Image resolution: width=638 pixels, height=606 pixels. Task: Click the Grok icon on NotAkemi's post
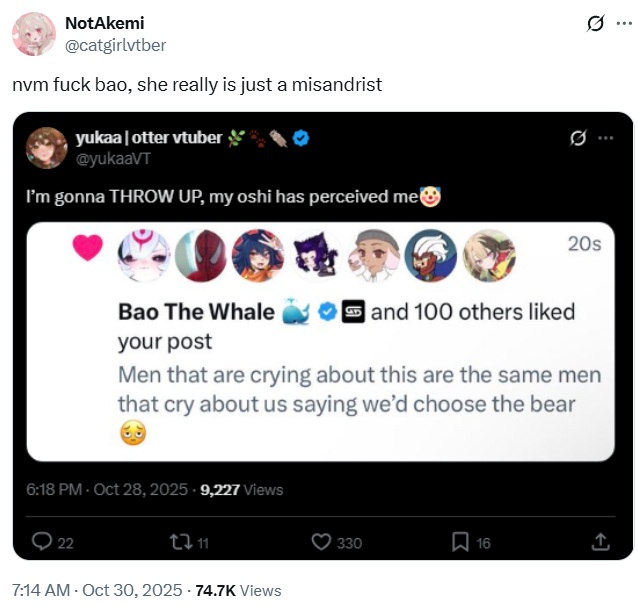coord(594,24)
